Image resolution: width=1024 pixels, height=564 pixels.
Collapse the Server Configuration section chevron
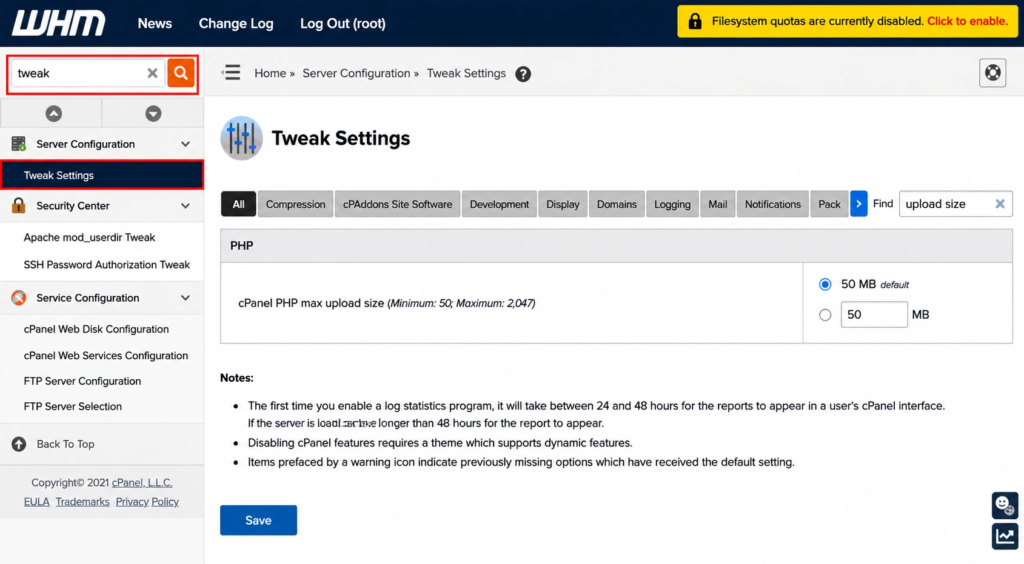tap(185, 144)
